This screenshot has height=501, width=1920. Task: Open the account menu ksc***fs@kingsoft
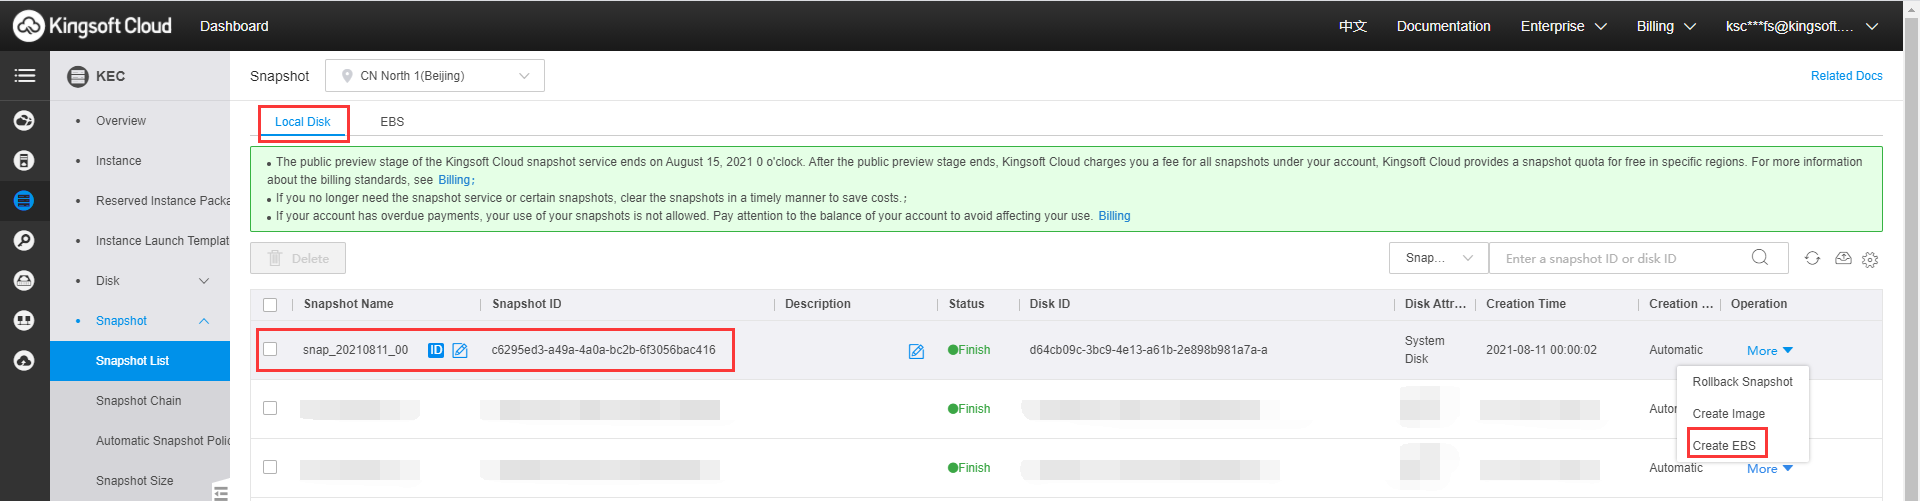[1801, 26]
